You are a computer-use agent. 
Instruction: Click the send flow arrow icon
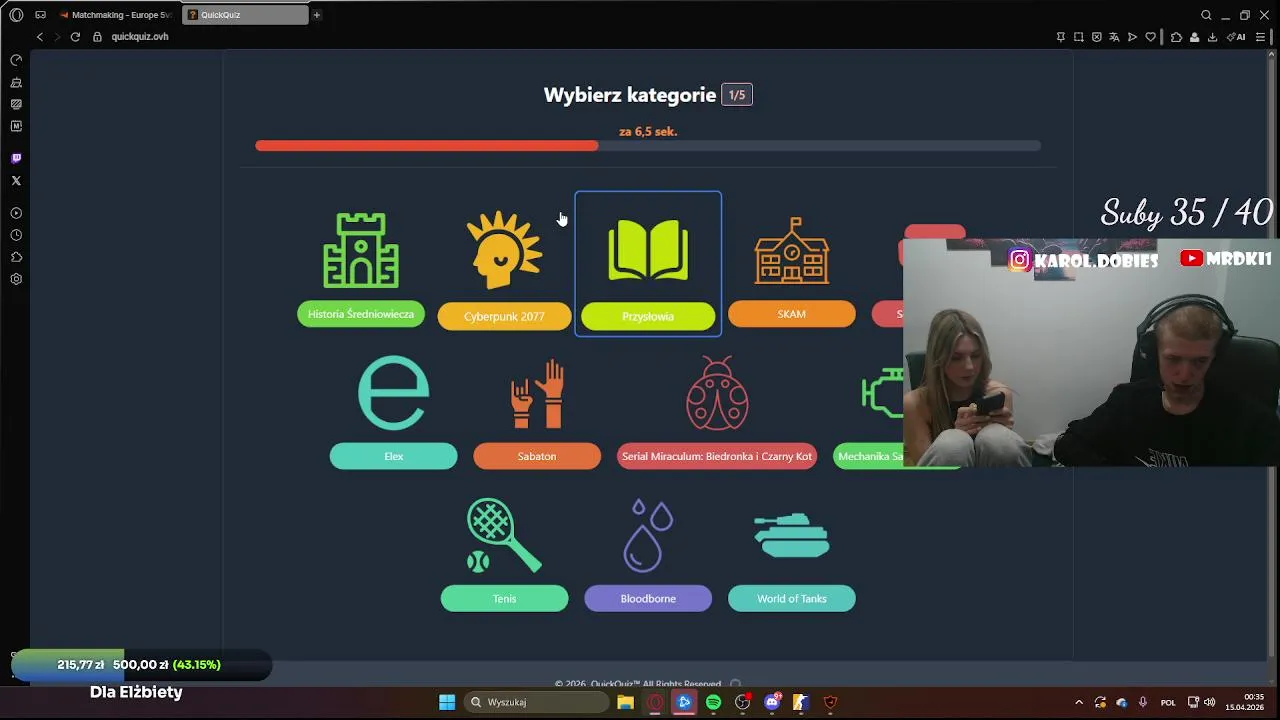click(x=1132, y=37)
